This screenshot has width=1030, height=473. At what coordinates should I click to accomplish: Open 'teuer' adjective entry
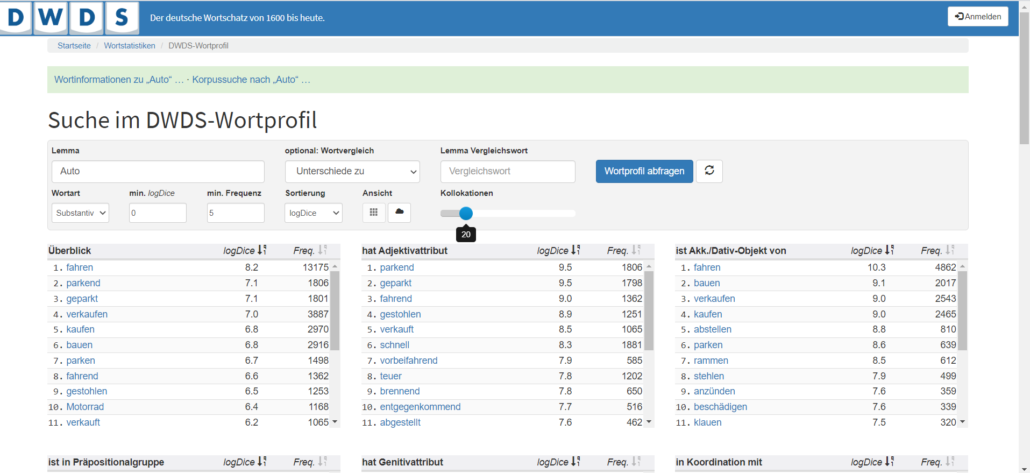(x=391, y=376)
